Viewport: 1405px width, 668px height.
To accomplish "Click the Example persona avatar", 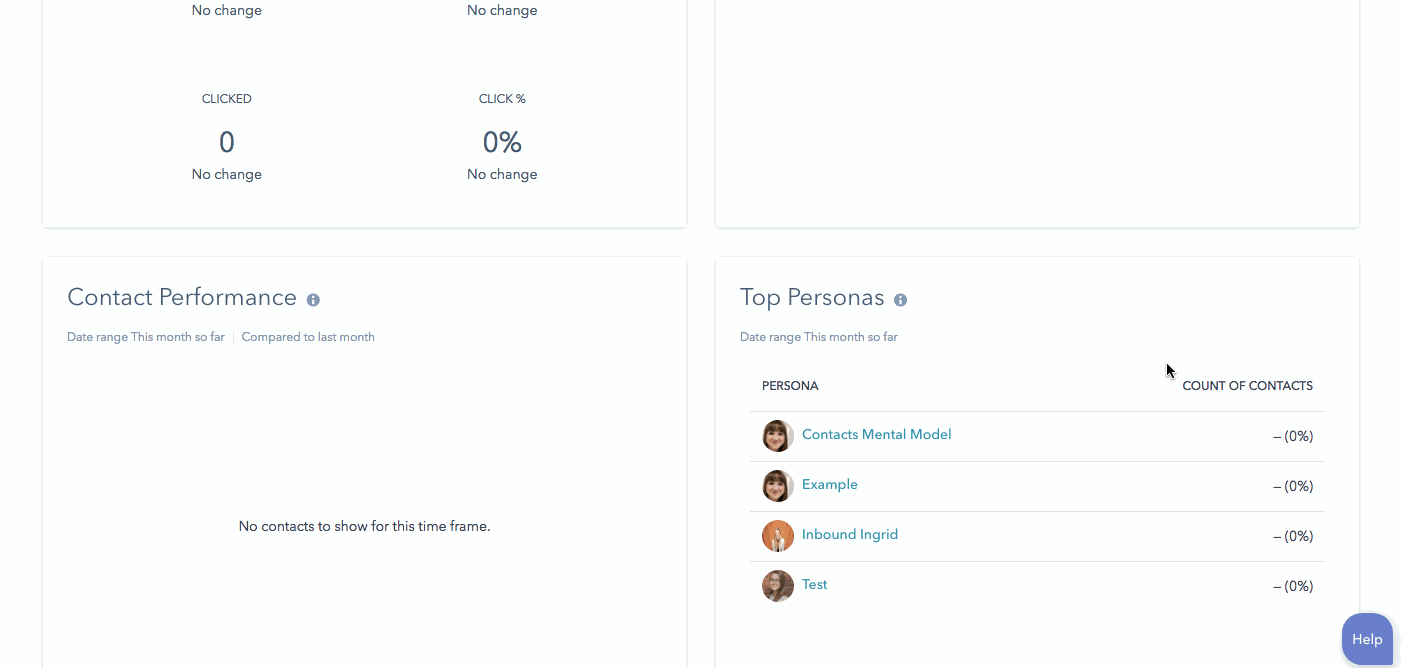I will (778, 486).
